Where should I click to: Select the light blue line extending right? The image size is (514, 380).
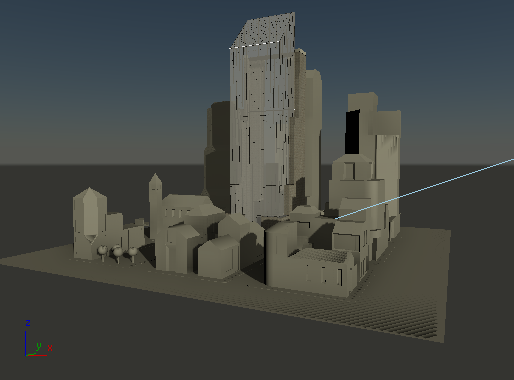(x=425, y=189)
